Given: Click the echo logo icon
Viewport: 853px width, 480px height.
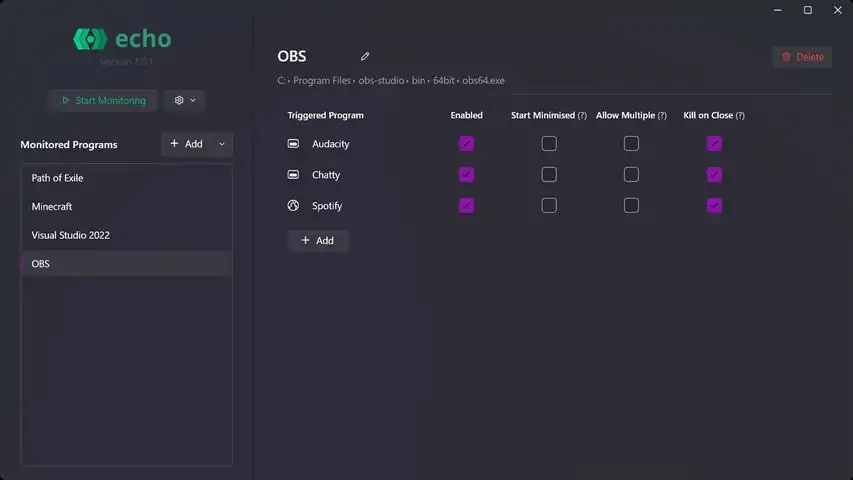Looking at the screenshot, I should click(x=90, y=39).
